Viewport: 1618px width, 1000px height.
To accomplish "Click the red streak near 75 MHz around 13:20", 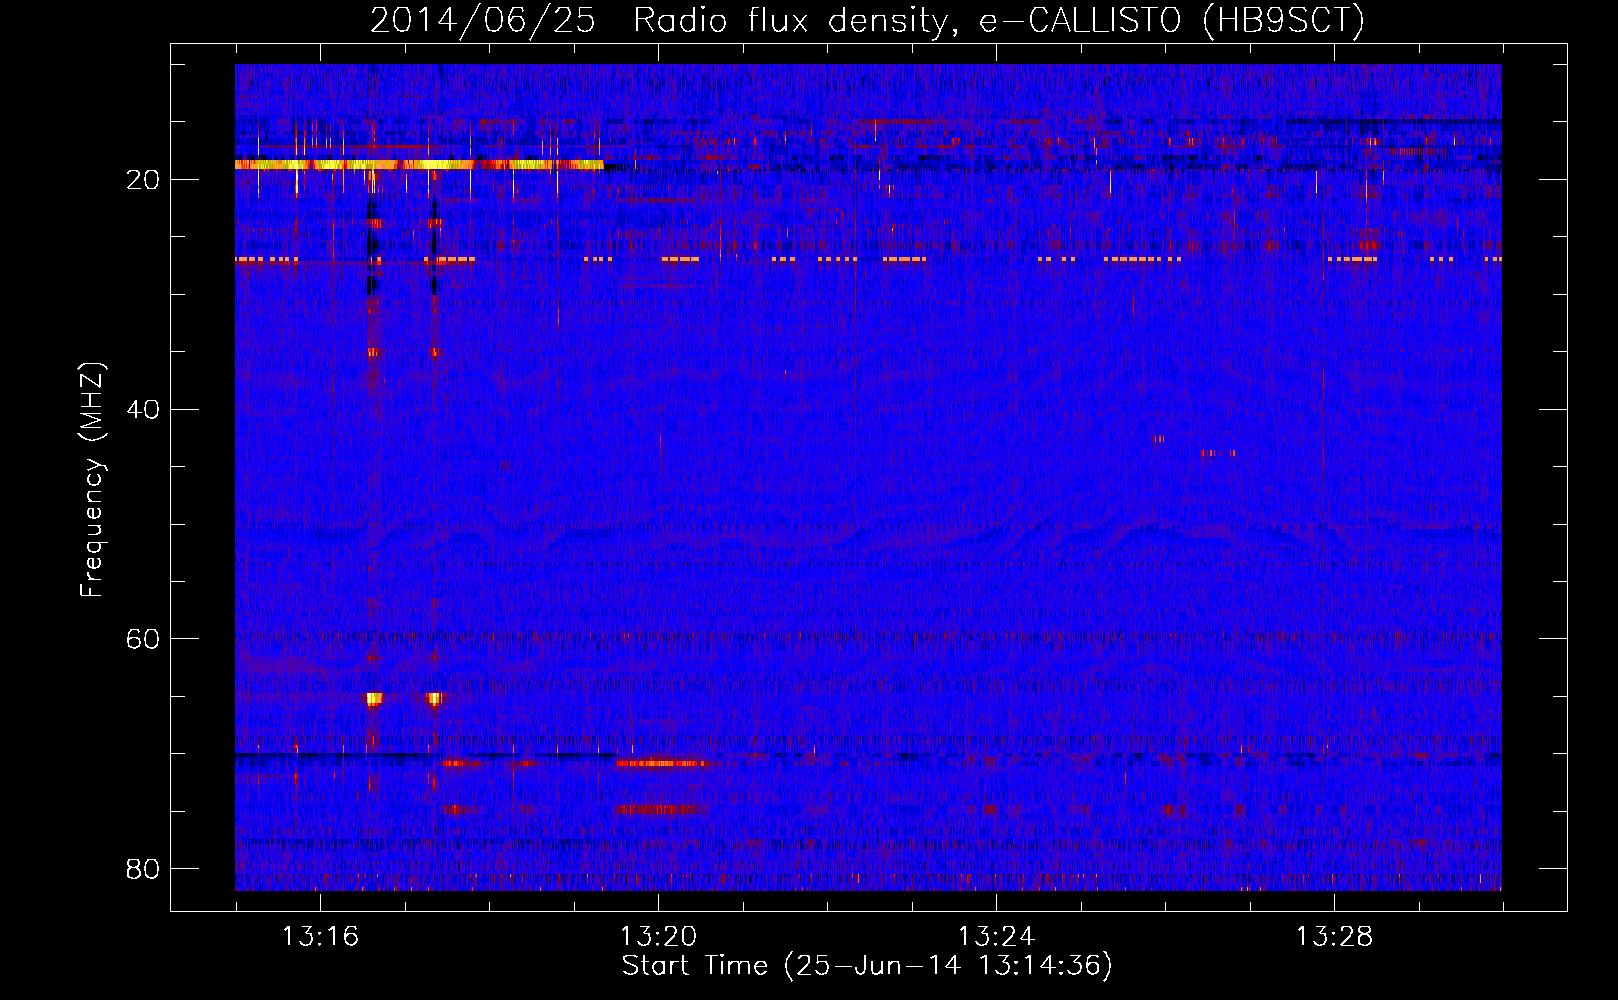I will click(x=660, y=809).
